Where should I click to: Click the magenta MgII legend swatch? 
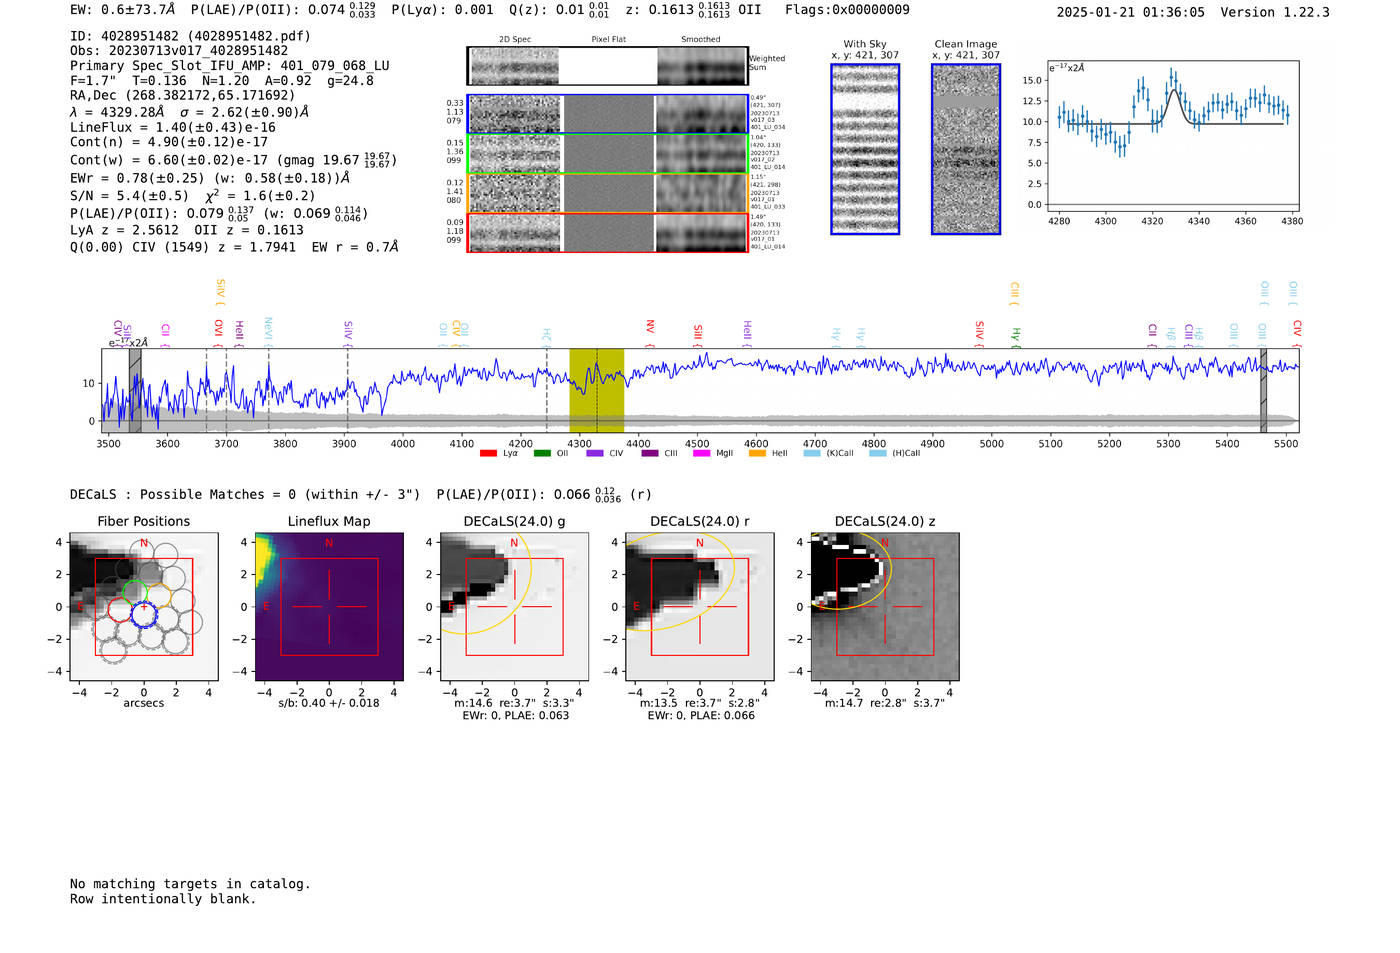click(701, 454)
